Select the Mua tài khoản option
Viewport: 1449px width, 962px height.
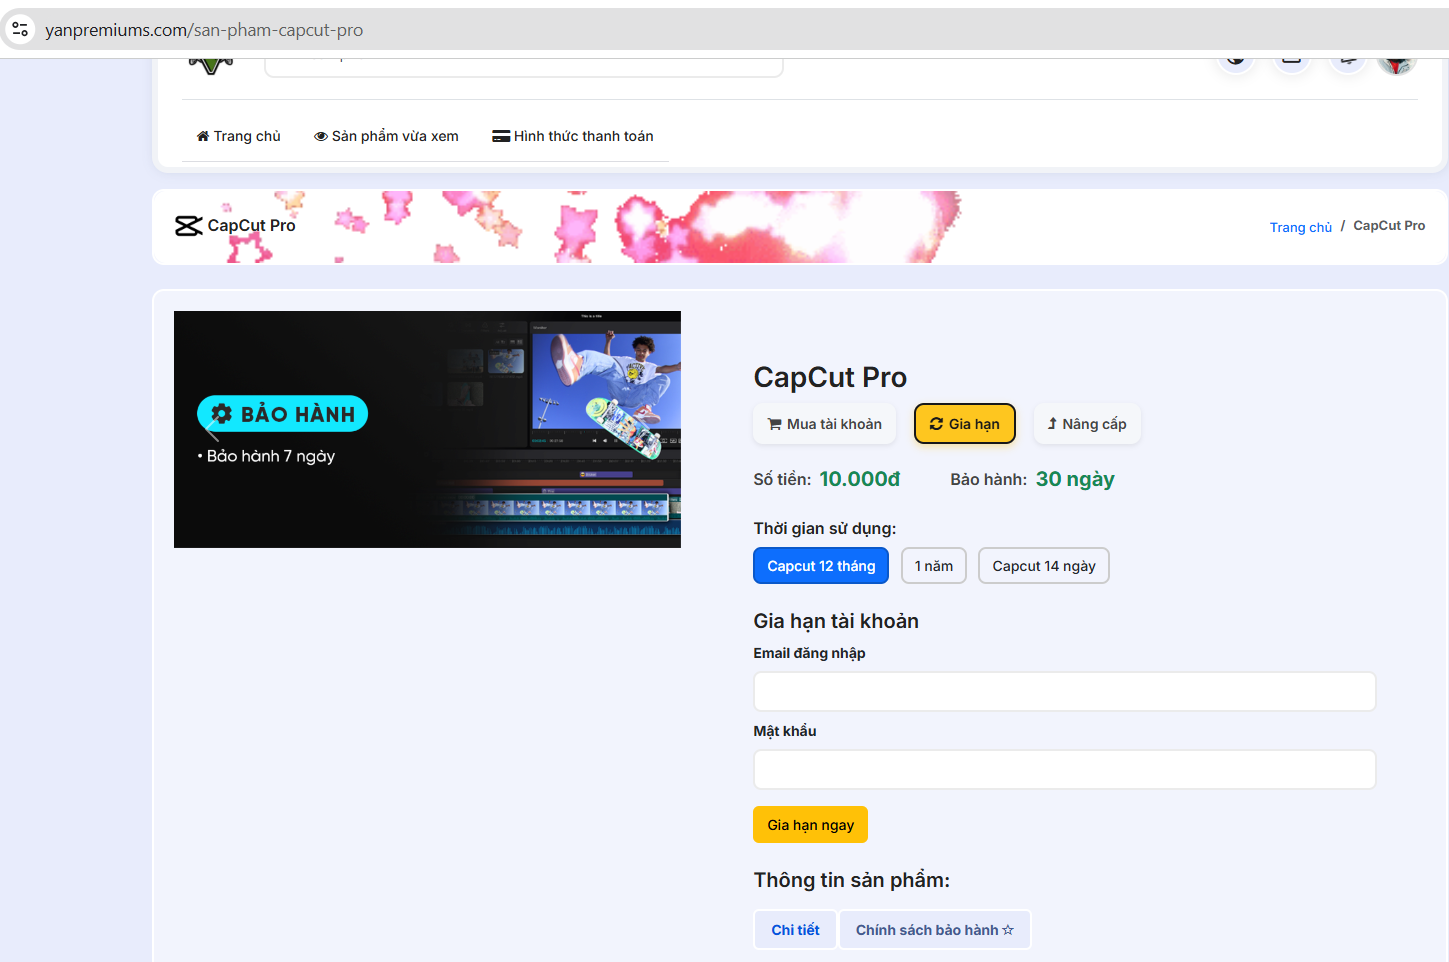tap(824, 424)
